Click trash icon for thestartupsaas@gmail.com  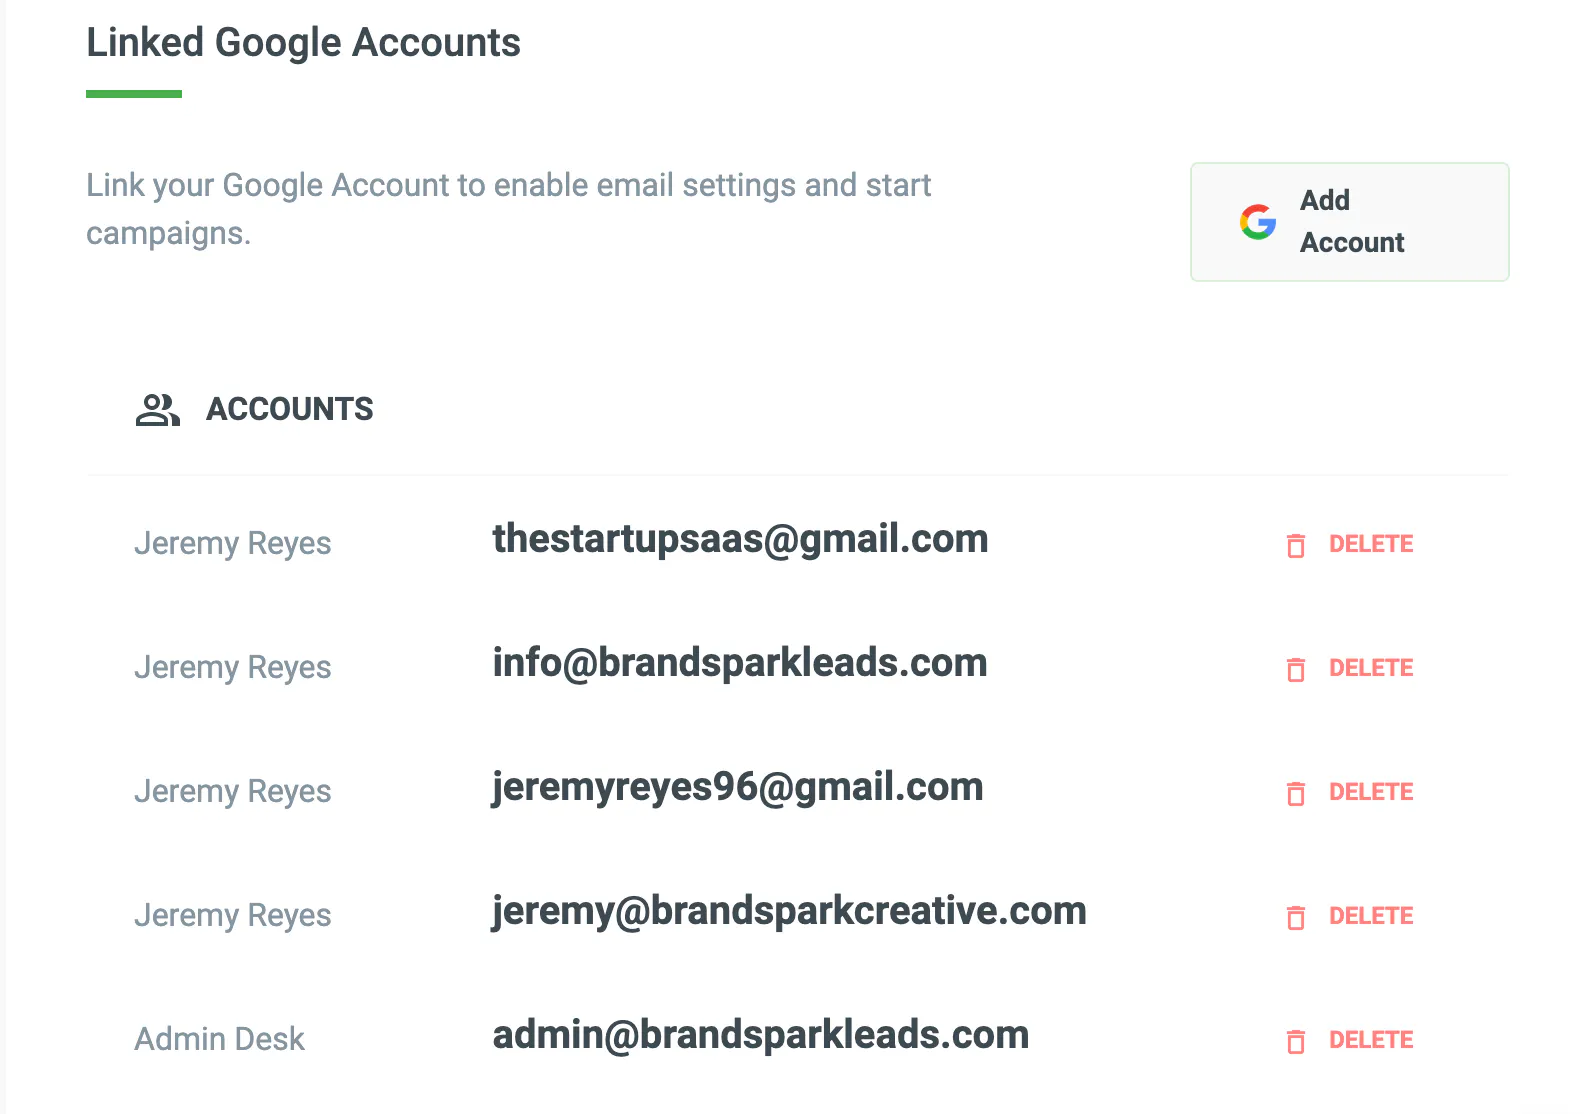point(1296,545)
